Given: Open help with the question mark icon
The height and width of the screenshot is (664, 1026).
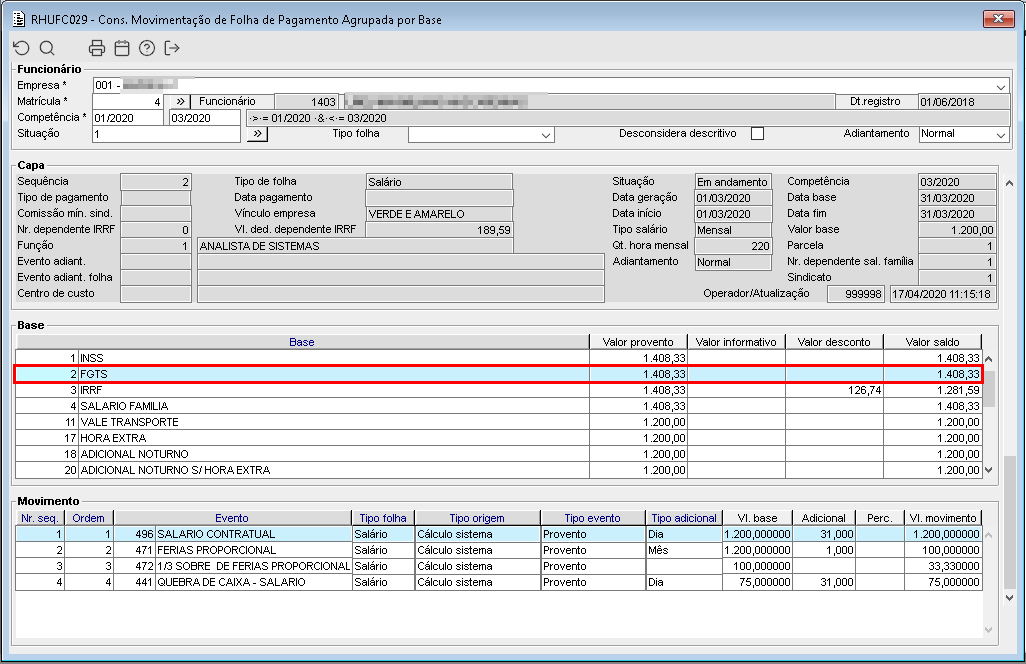Looking at the screenshot, I should pos(147,48).
